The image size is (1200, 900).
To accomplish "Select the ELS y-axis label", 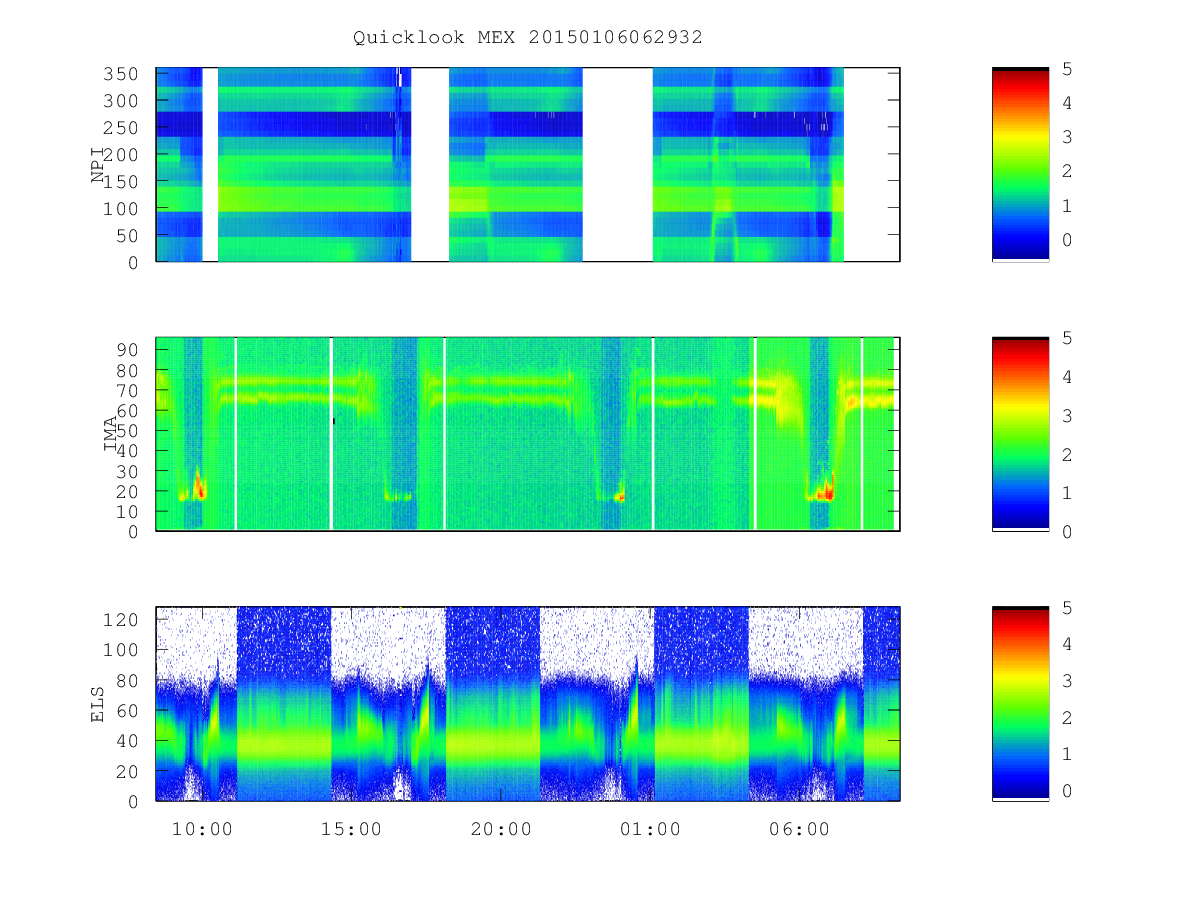I will pyautogui.click(x=98, y=704).
